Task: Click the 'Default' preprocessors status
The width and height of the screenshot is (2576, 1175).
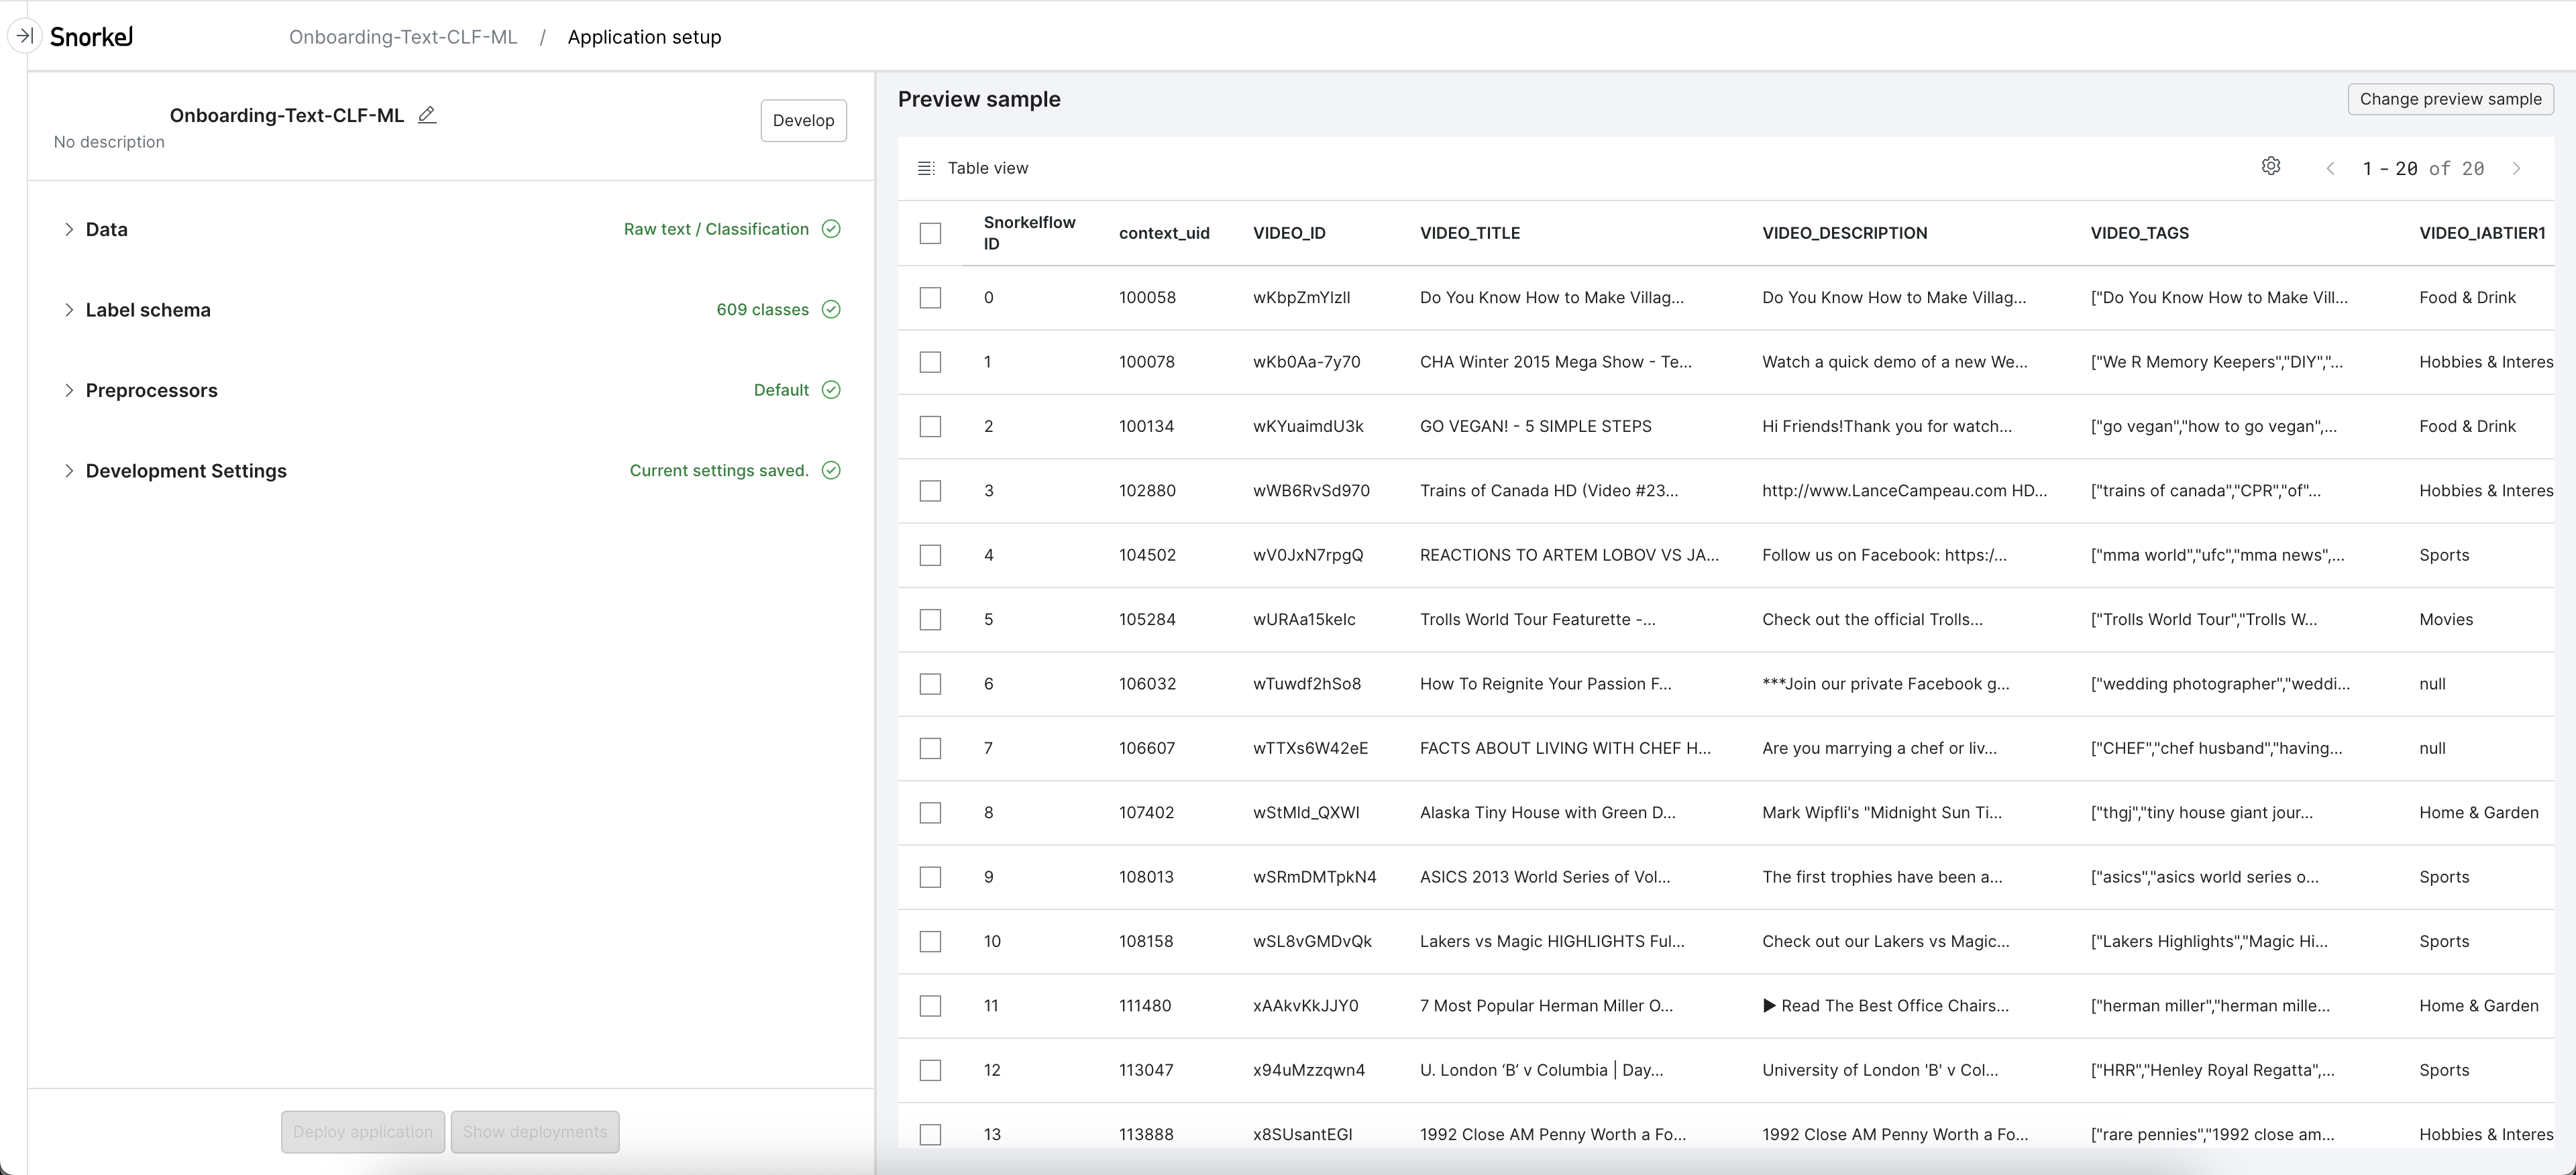Action: point(781,390)
